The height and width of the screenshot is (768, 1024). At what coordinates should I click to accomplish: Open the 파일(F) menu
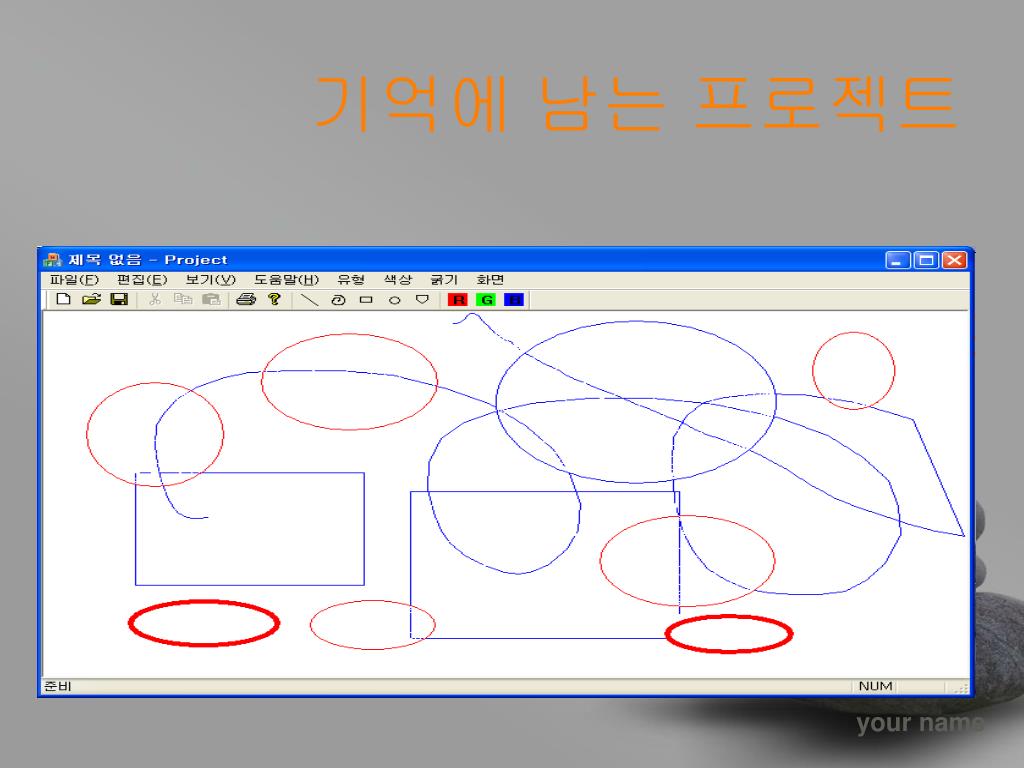pos(74,280)
